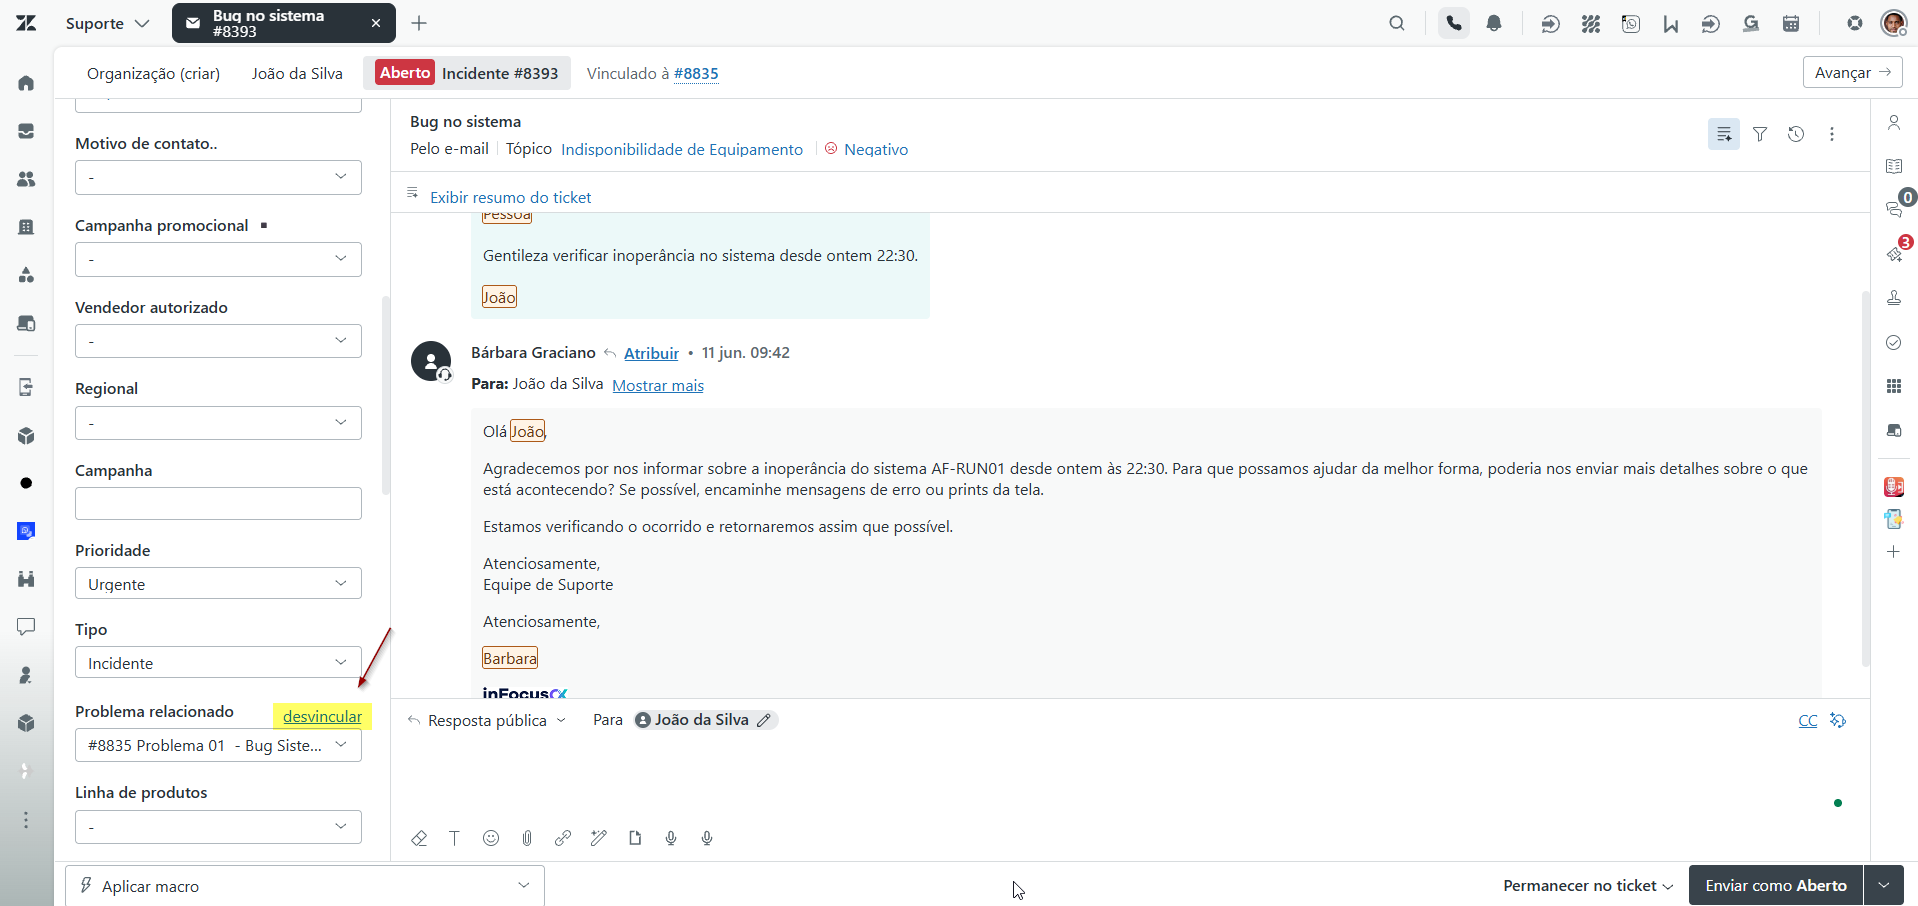Insert a link with the chain icon
This screenshot has width=1918, height=906.
tap(563, 838)
